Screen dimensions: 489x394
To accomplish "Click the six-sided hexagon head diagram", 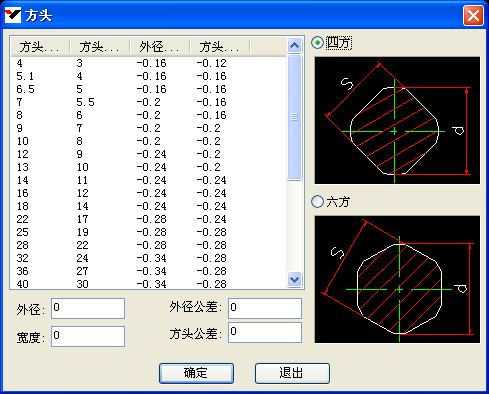I will (x=397, y=279).
